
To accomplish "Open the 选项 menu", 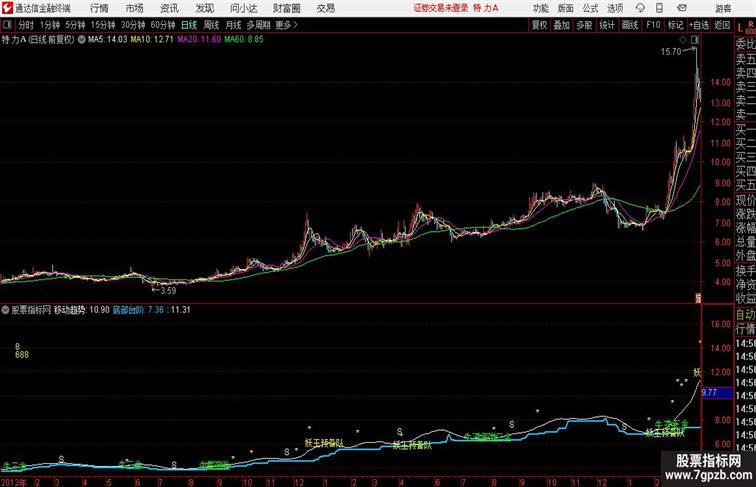I will (x=615, y=8).
